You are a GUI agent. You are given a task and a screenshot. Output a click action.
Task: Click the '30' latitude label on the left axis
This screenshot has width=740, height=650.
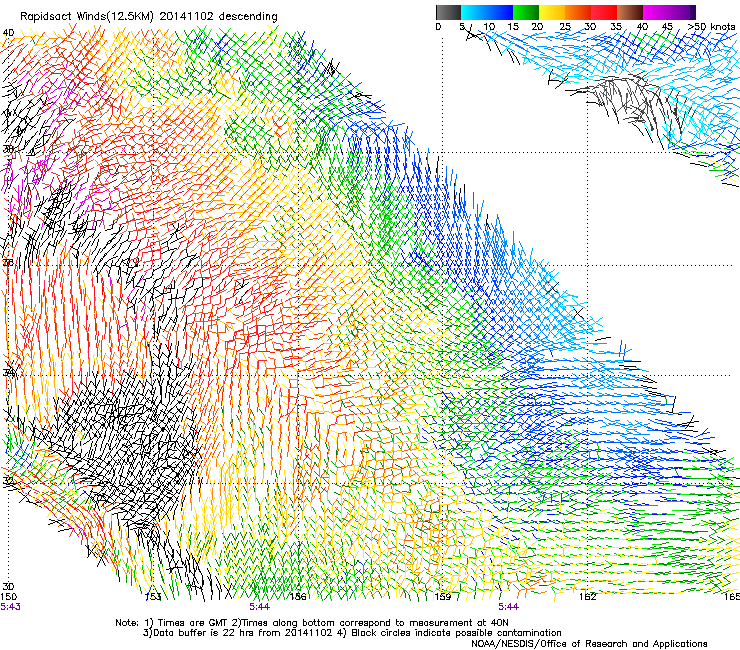pos(8,586)
